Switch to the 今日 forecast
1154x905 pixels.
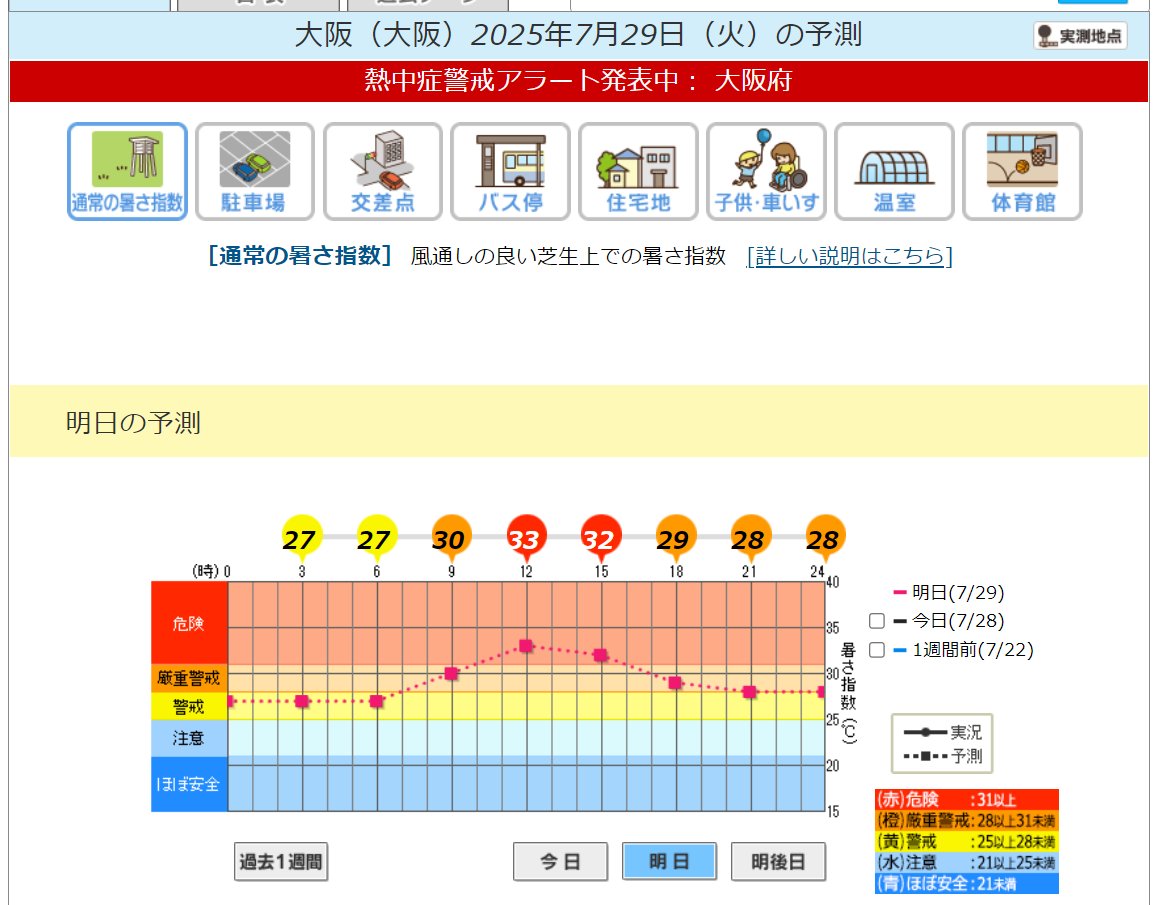pos(560,861)
